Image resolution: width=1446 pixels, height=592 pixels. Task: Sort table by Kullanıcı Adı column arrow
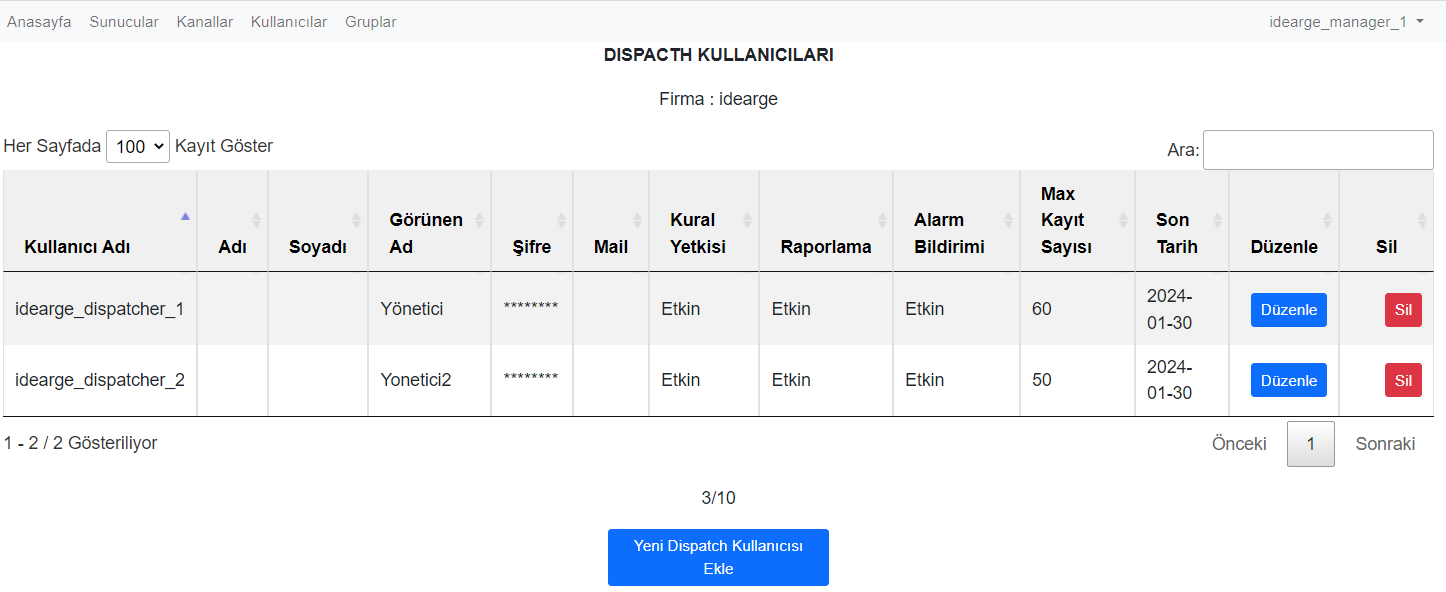pyautogui.click(x=185, y=216)
